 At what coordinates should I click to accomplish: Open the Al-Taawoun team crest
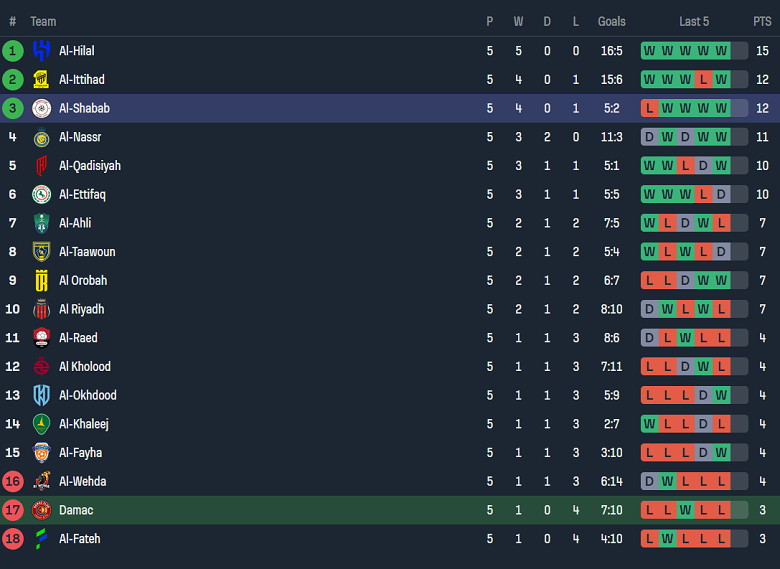pos(41,252)
